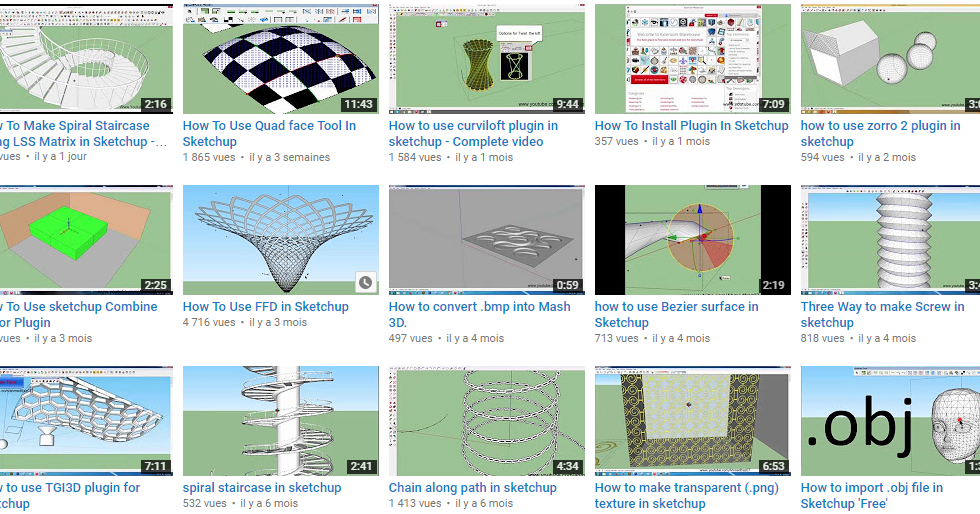Click the .bmp into Mash 3D thumbnail
Screen dimensions: 980x514
(x=487, y=239)
